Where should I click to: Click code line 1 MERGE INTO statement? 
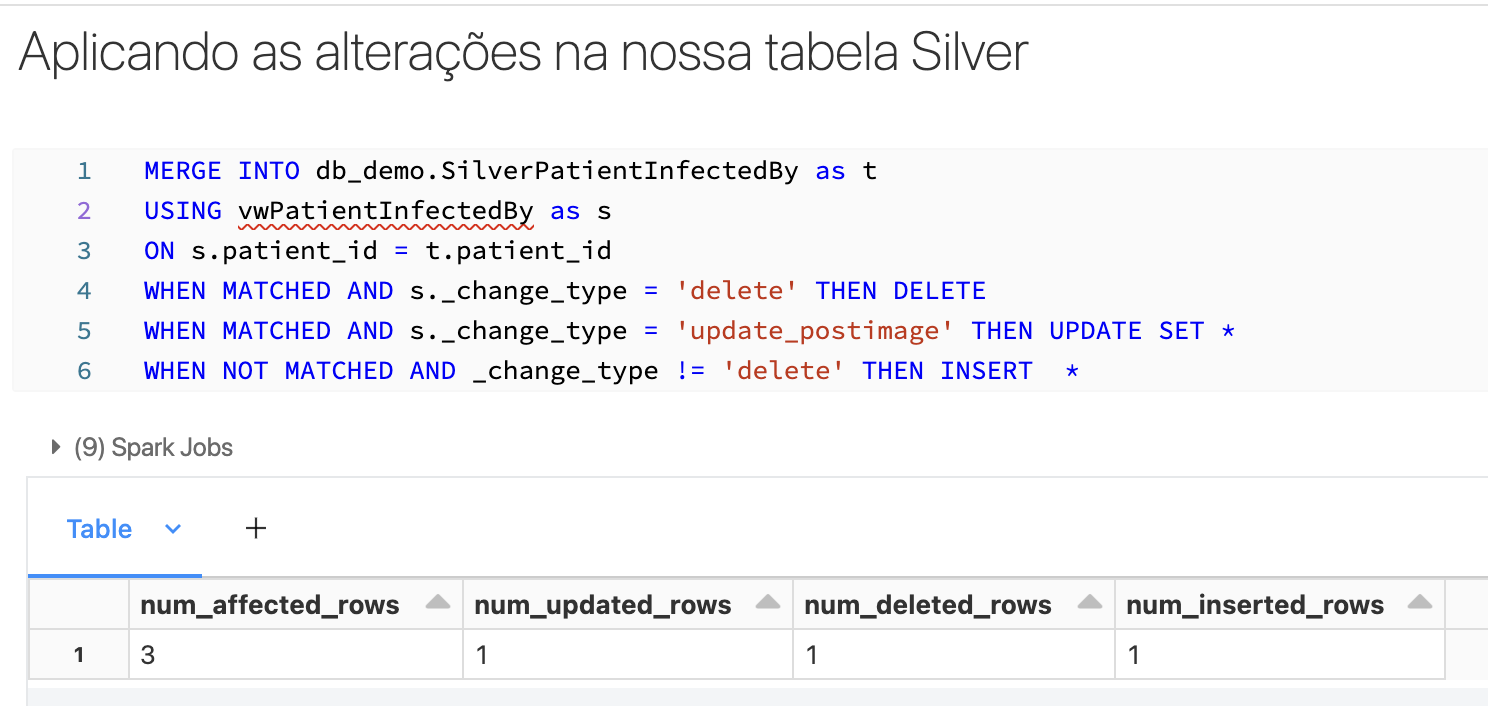point(510,171)
